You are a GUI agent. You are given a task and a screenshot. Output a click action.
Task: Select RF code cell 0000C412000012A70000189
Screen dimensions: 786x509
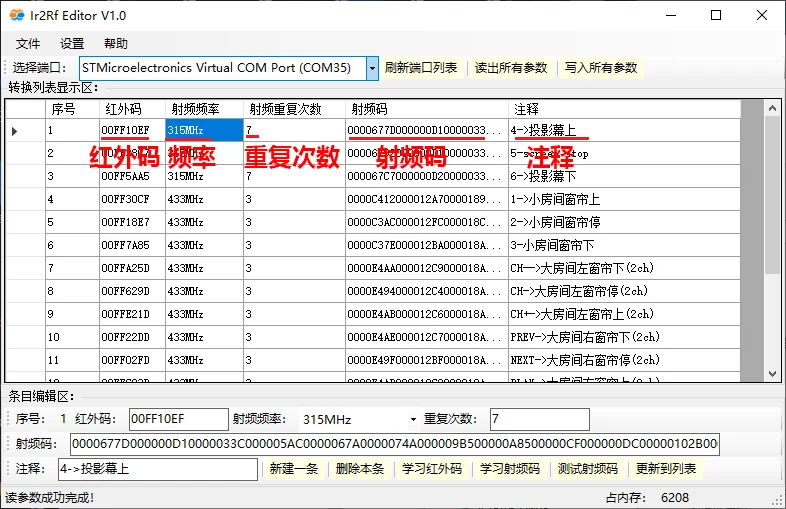click(x=427, y=200)
